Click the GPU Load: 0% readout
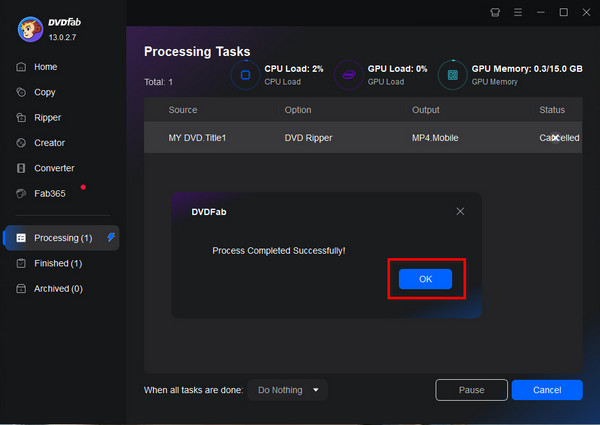The height and width of the screenshot is (425, 600). (398, 69)
